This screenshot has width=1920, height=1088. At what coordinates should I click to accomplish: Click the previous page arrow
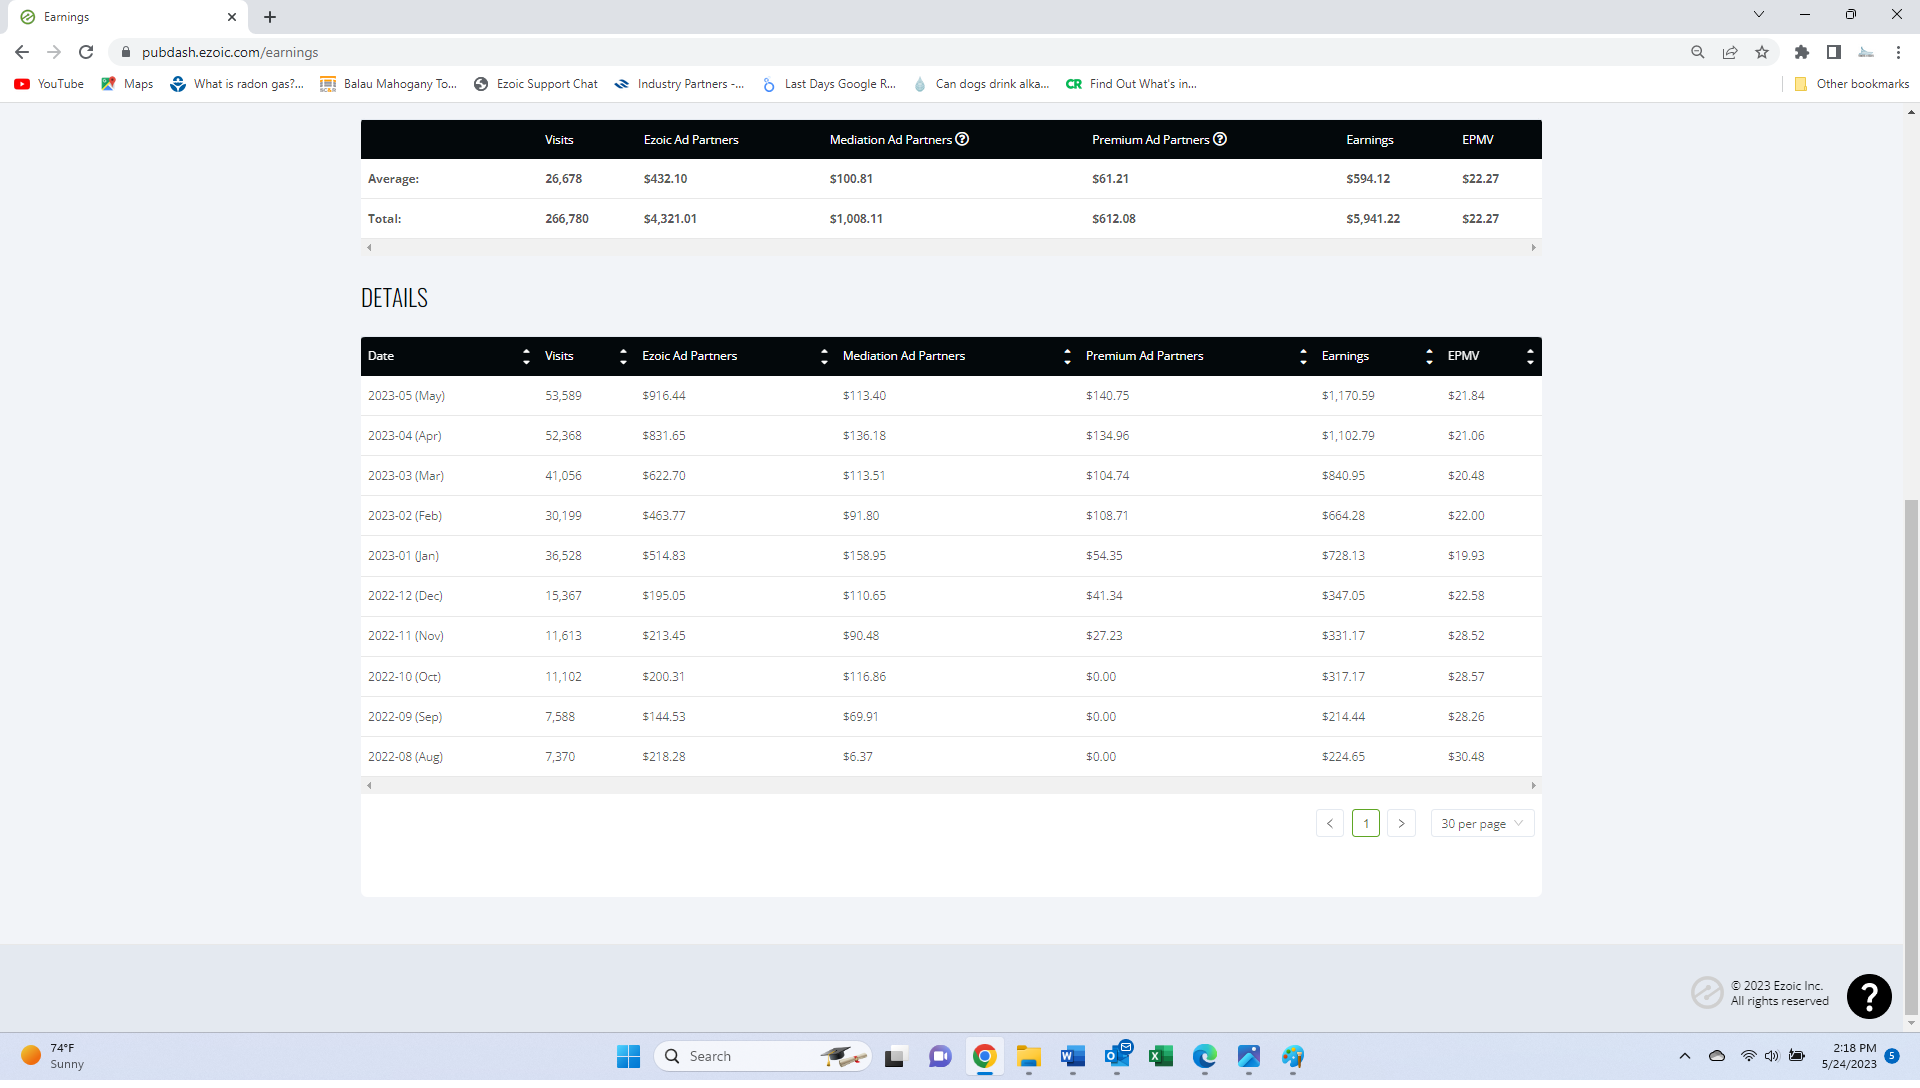(x=1330, y=824)
